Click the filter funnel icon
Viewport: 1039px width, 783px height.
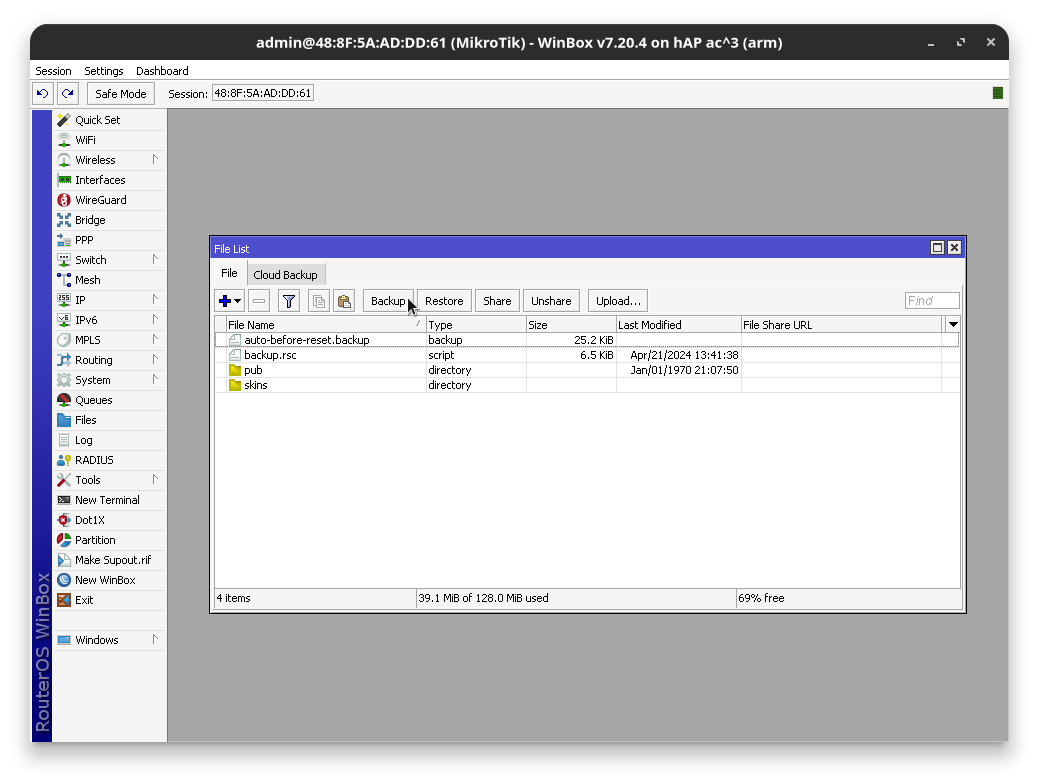point(289,301)
